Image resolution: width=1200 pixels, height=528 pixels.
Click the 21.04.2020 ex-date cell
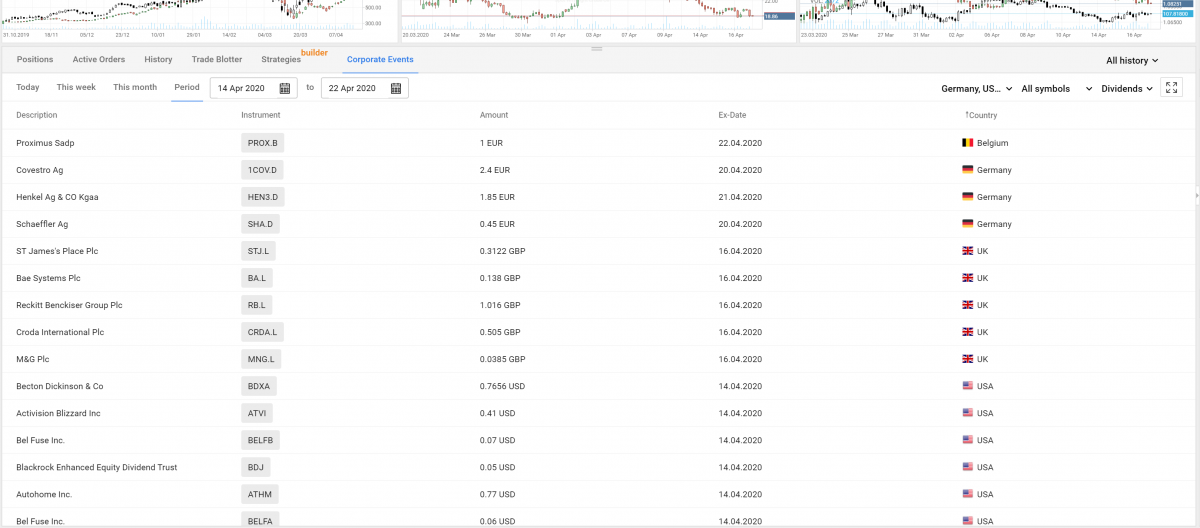click(x=740, y=197)
